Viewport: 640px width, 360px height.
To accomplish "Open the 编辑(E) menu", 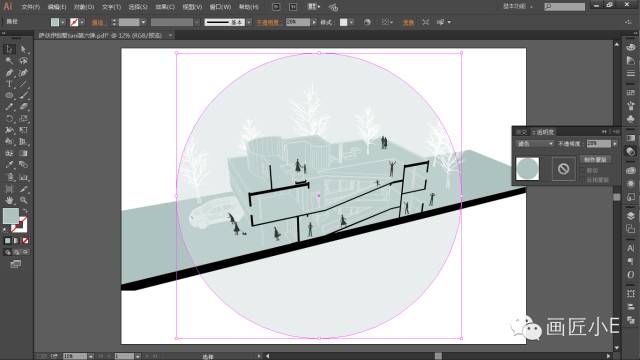I will [57, 7].
